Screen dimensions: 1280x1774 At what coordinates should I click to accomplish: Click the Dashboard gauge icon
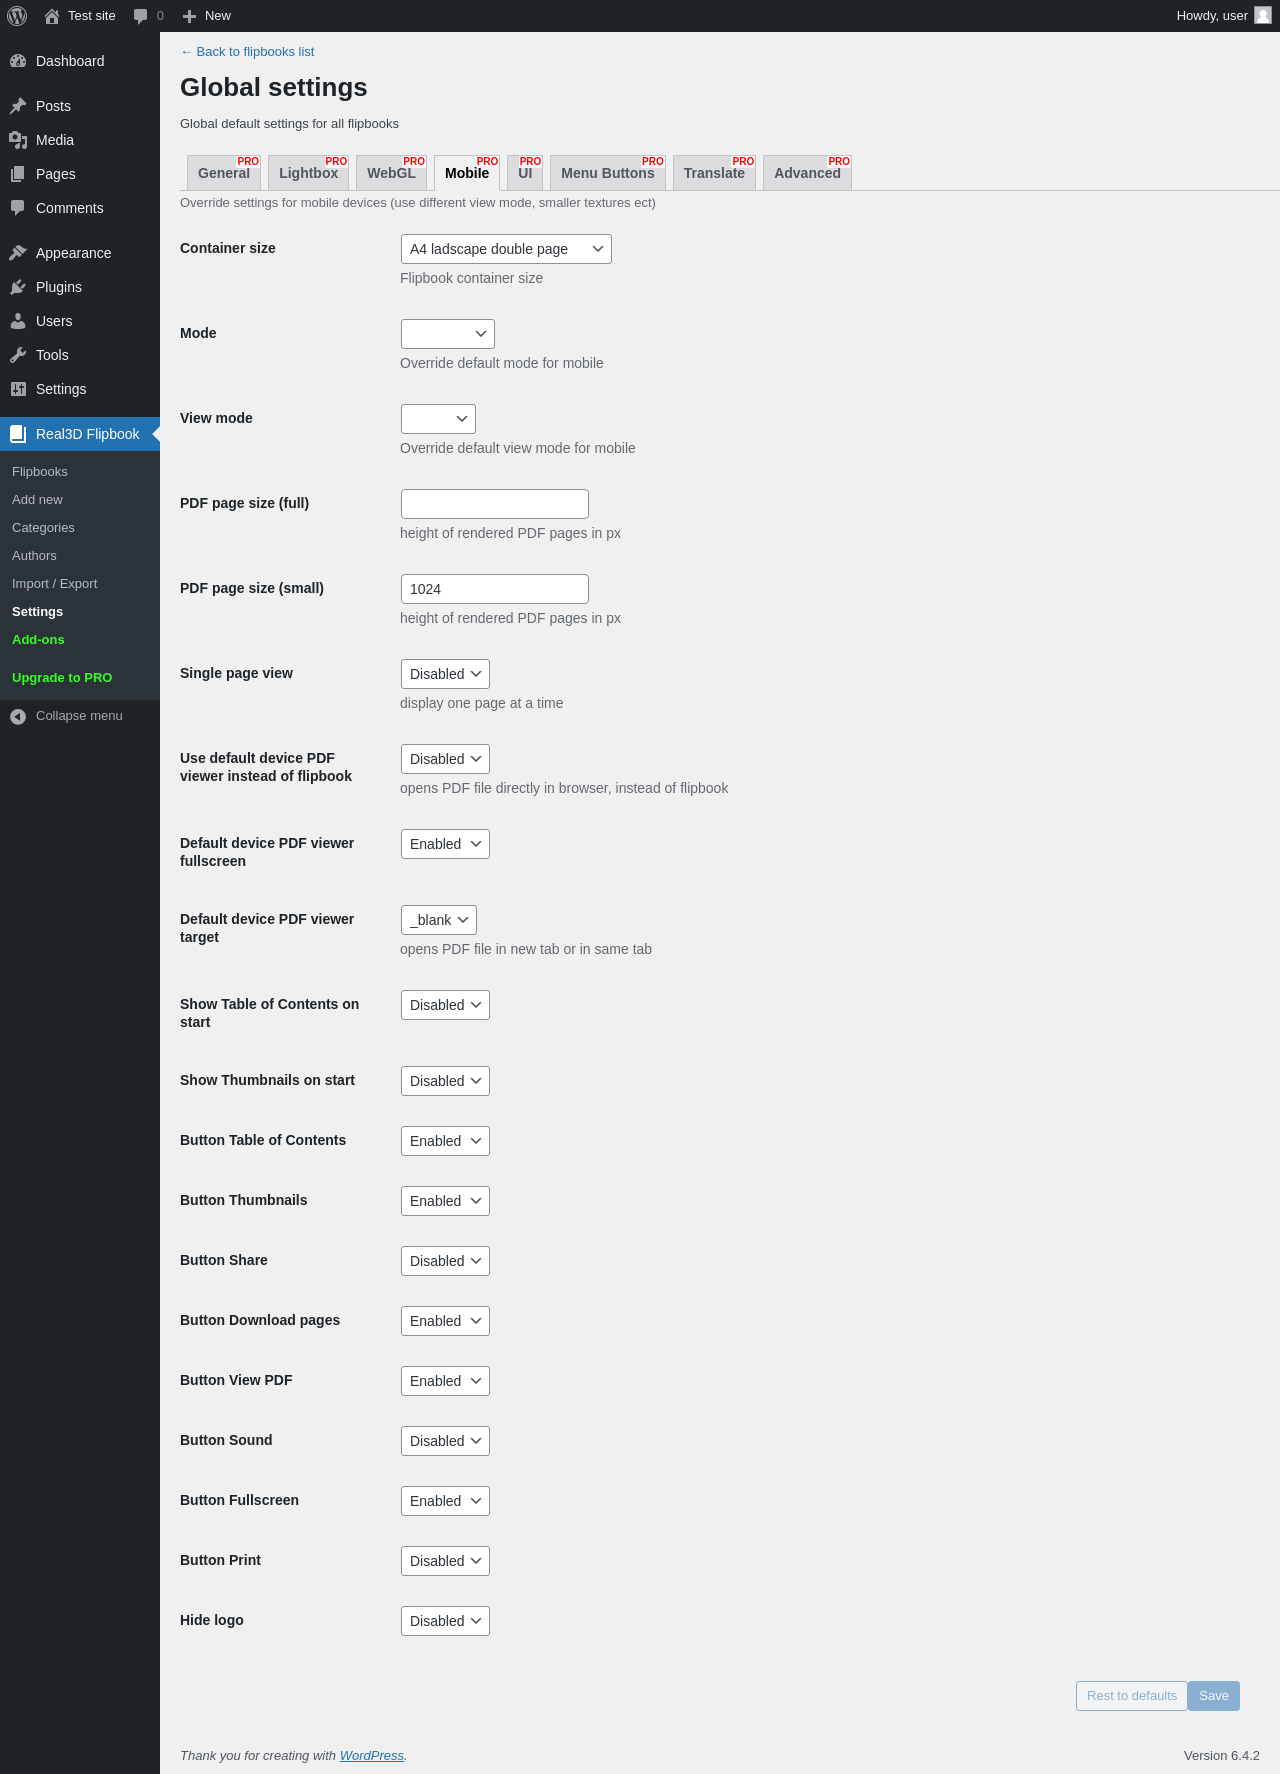(18, 61)
